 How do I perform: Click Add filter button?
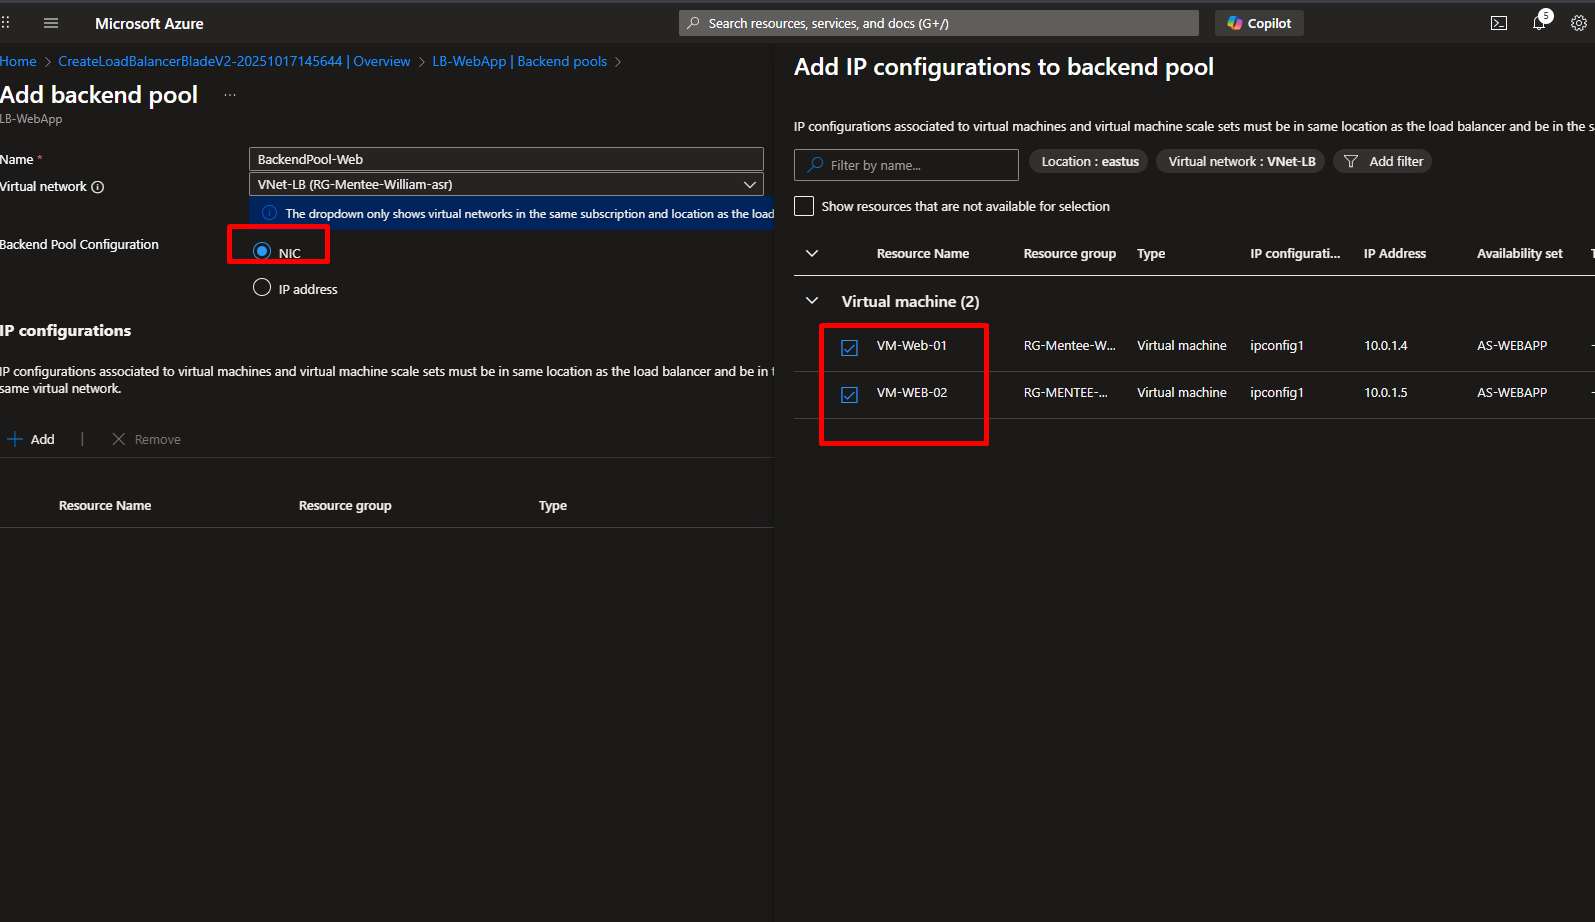click(x=1383, y=161)
